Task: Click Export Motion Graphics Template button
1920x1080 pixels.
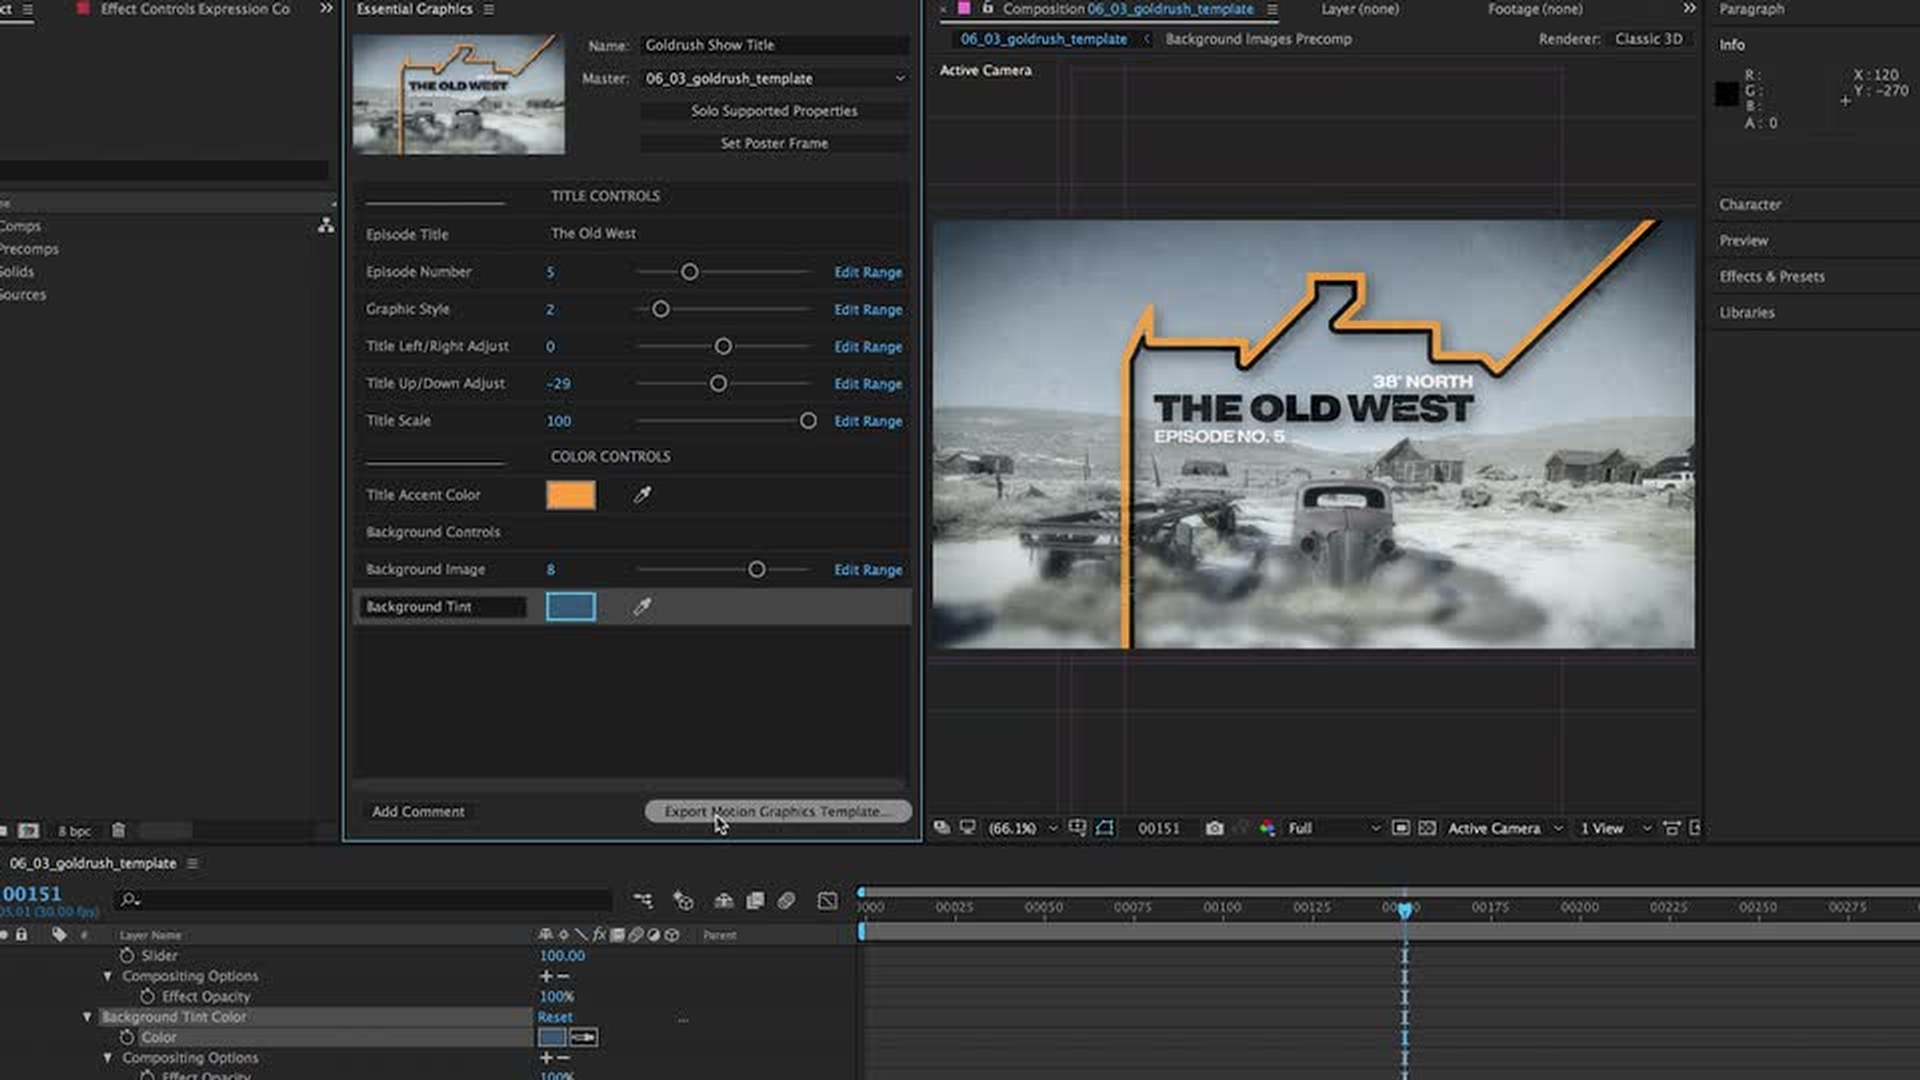Action: point(778,811)
